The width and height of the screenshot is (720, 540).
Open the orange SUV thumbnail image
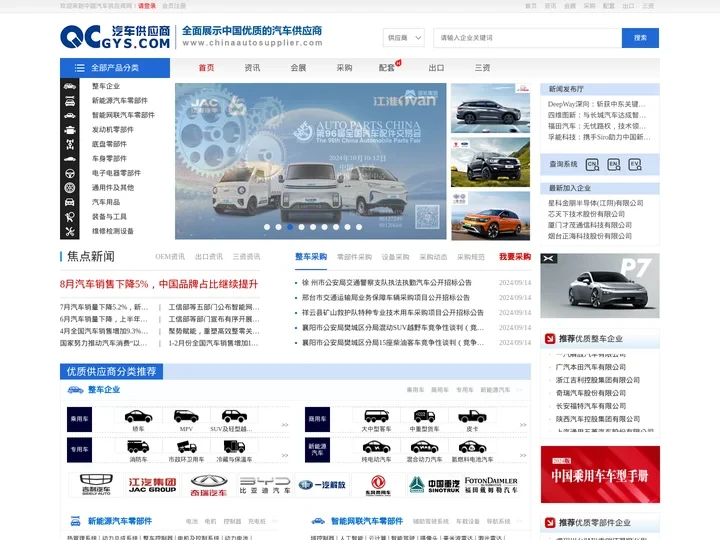tap(490, 216)
